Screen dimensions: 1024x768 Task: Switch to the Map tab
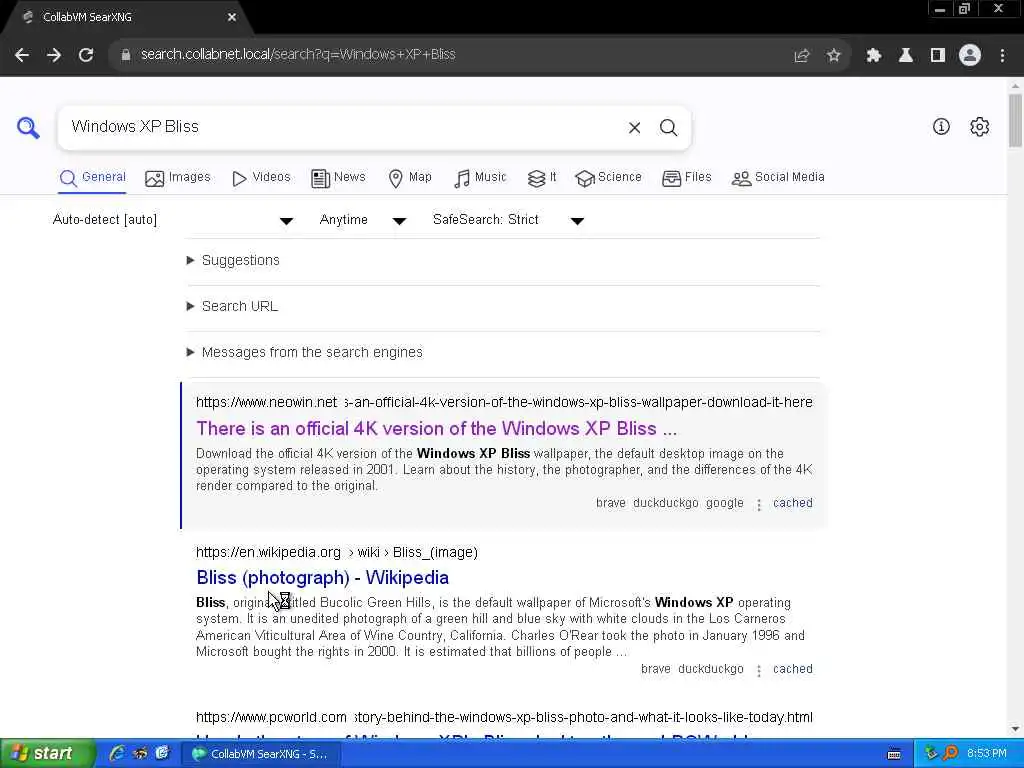(x=410, y=178)
